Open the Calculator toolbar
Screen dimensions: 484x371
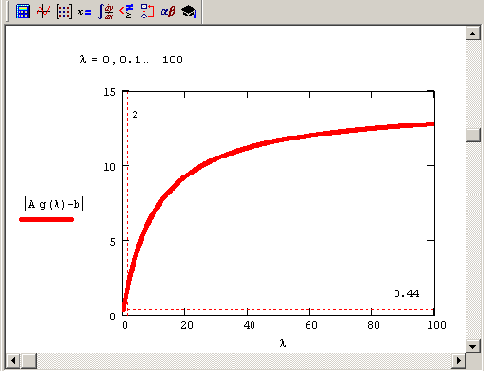23,11
